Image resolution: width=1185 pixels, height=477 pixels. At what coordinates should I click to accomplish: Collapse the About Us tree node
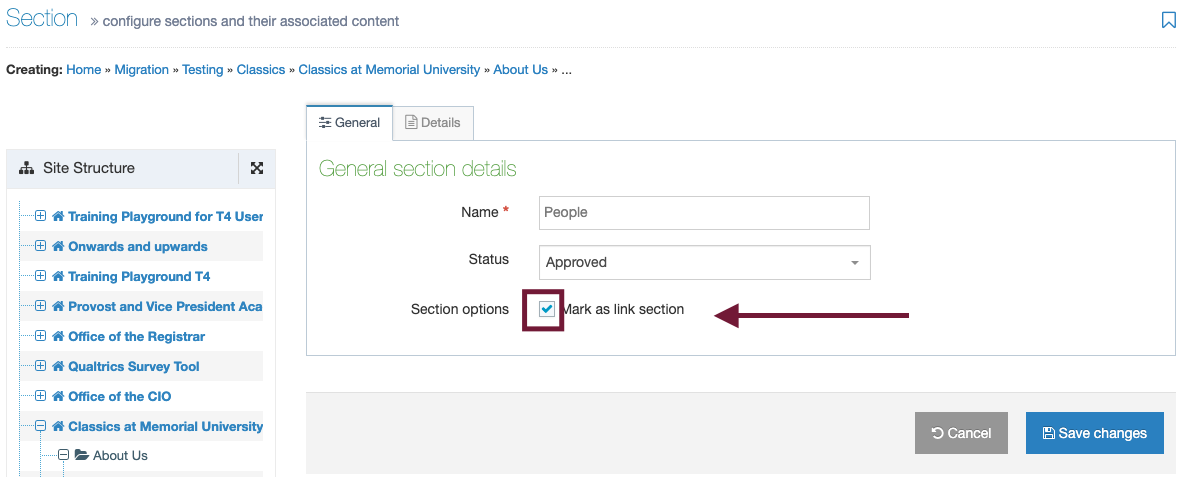63,455
